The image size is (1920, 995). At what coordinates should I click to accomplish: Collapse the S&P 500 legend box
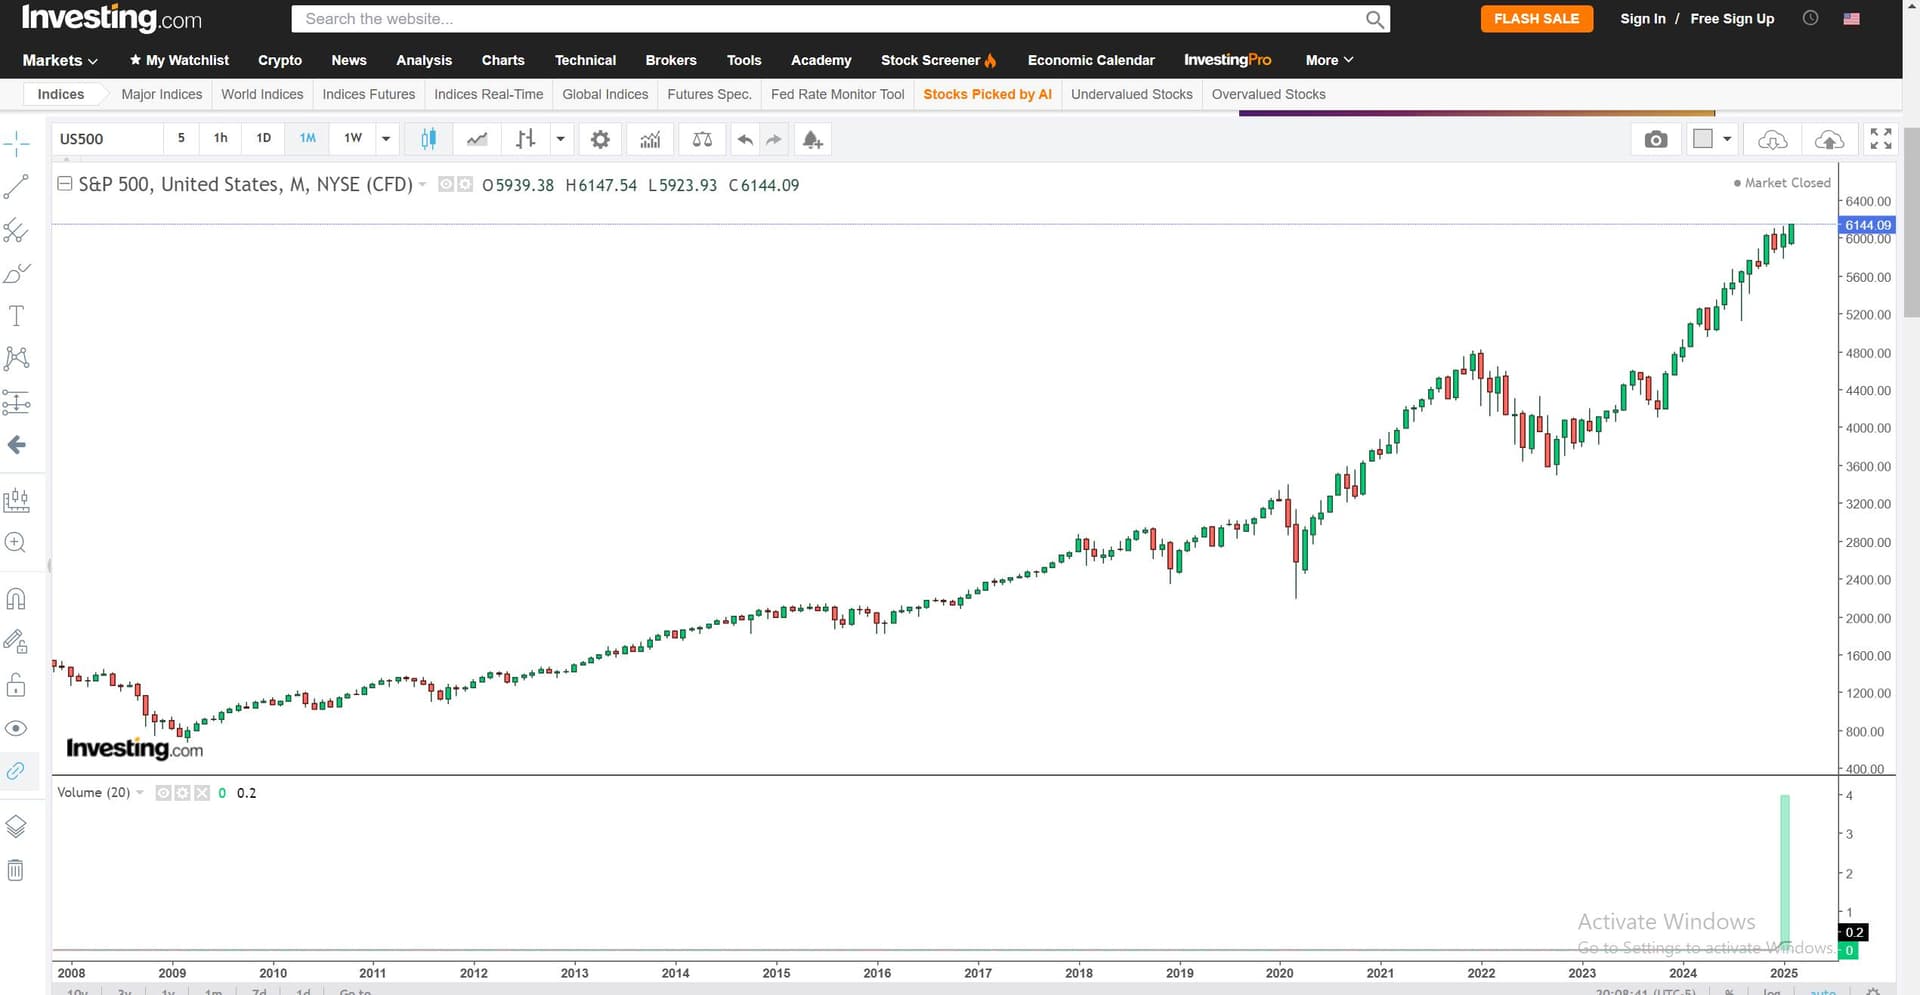tap(65, 184)
